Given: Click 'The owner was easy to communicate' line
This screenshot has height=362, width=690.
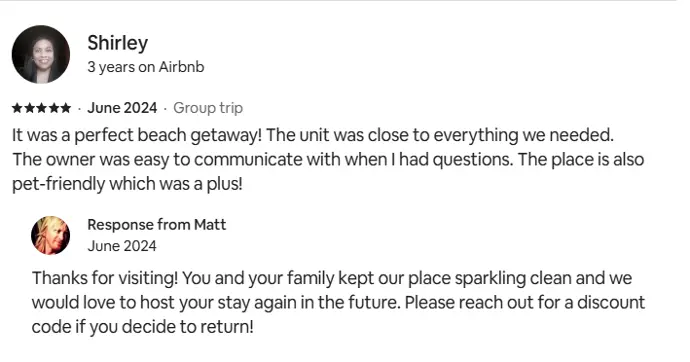Looking at the screenshot, I should [328, 159].
